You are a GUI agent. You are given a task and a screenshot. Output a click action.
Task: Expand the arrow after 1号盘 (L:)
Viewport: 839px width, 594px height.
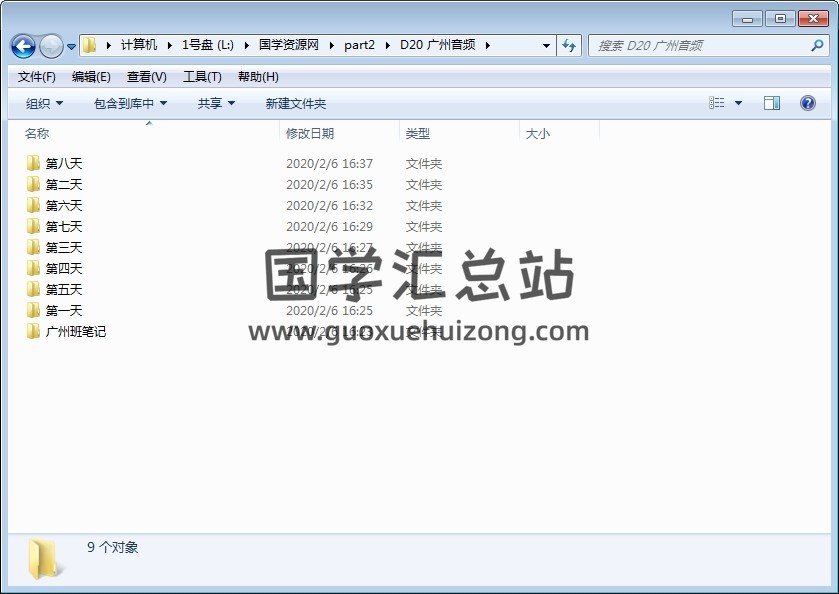(x=247, y=45)
